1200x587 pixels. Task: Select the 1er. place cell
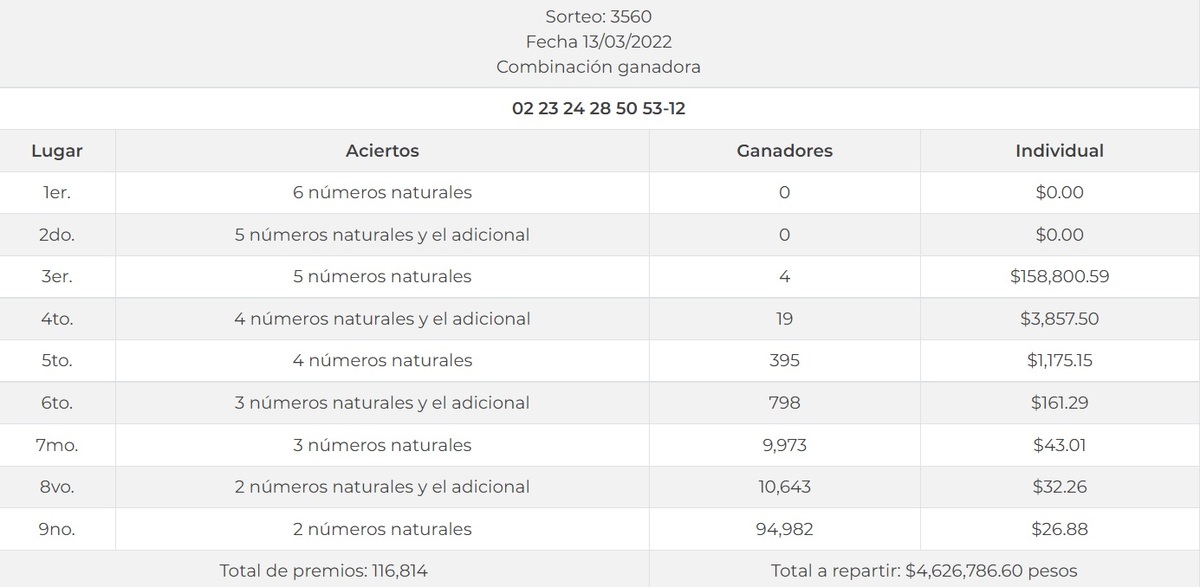(57, 193)
